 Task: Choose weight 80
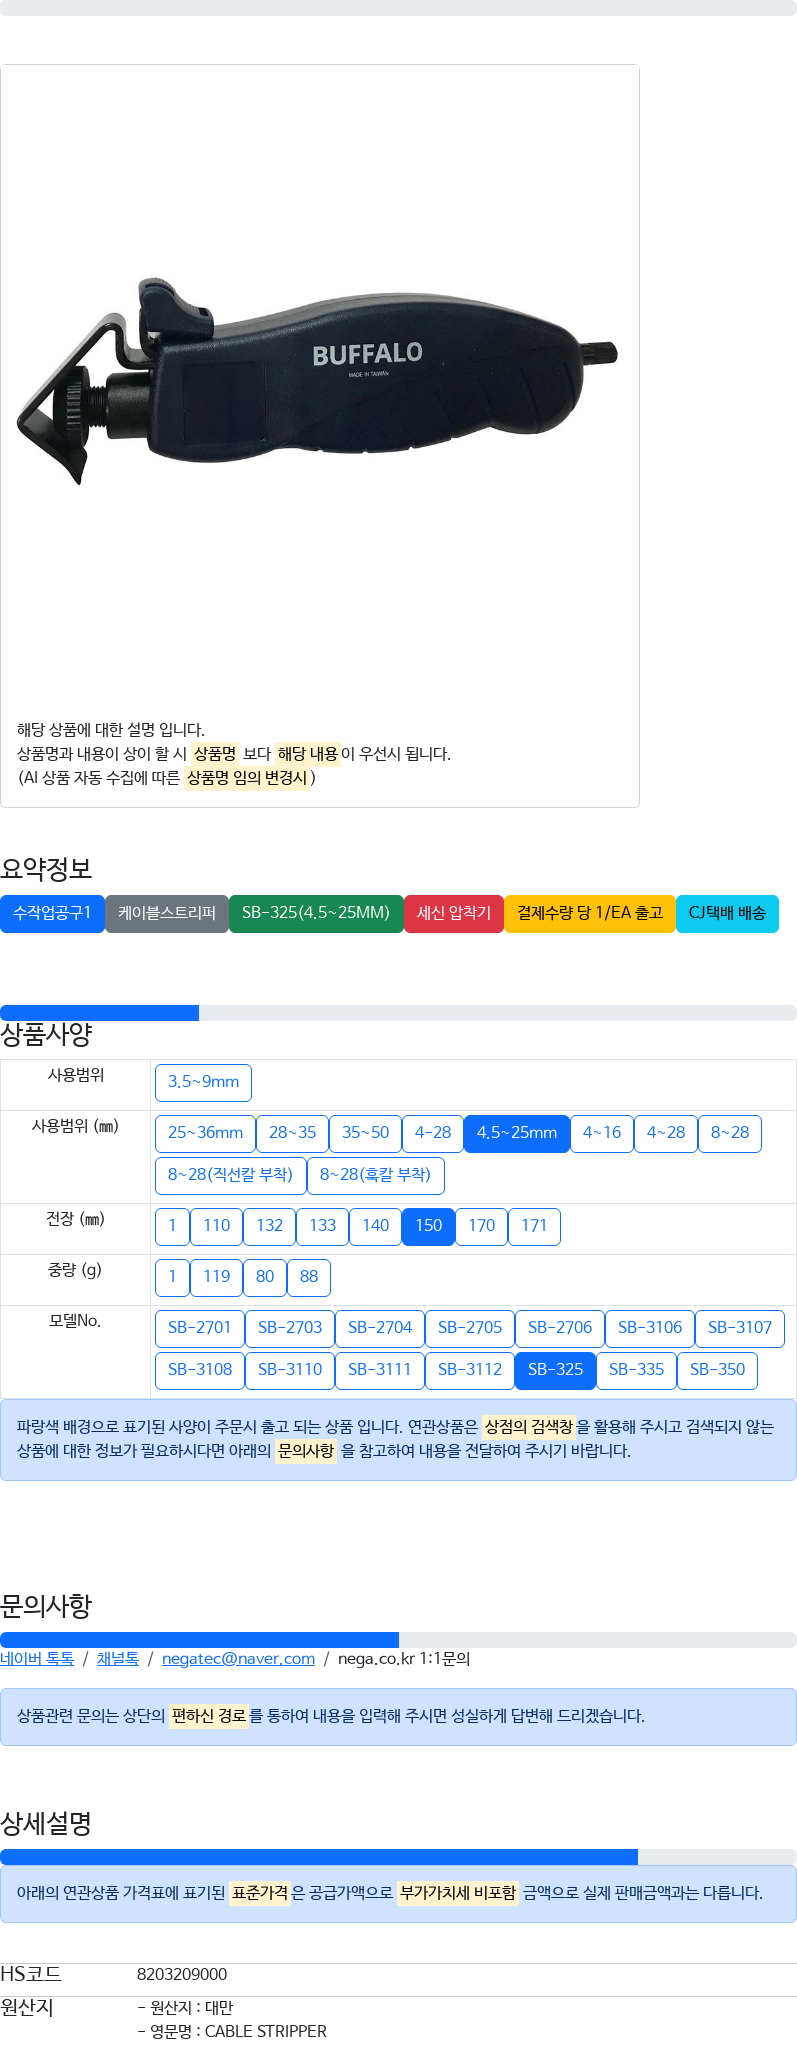point(265,1277)
